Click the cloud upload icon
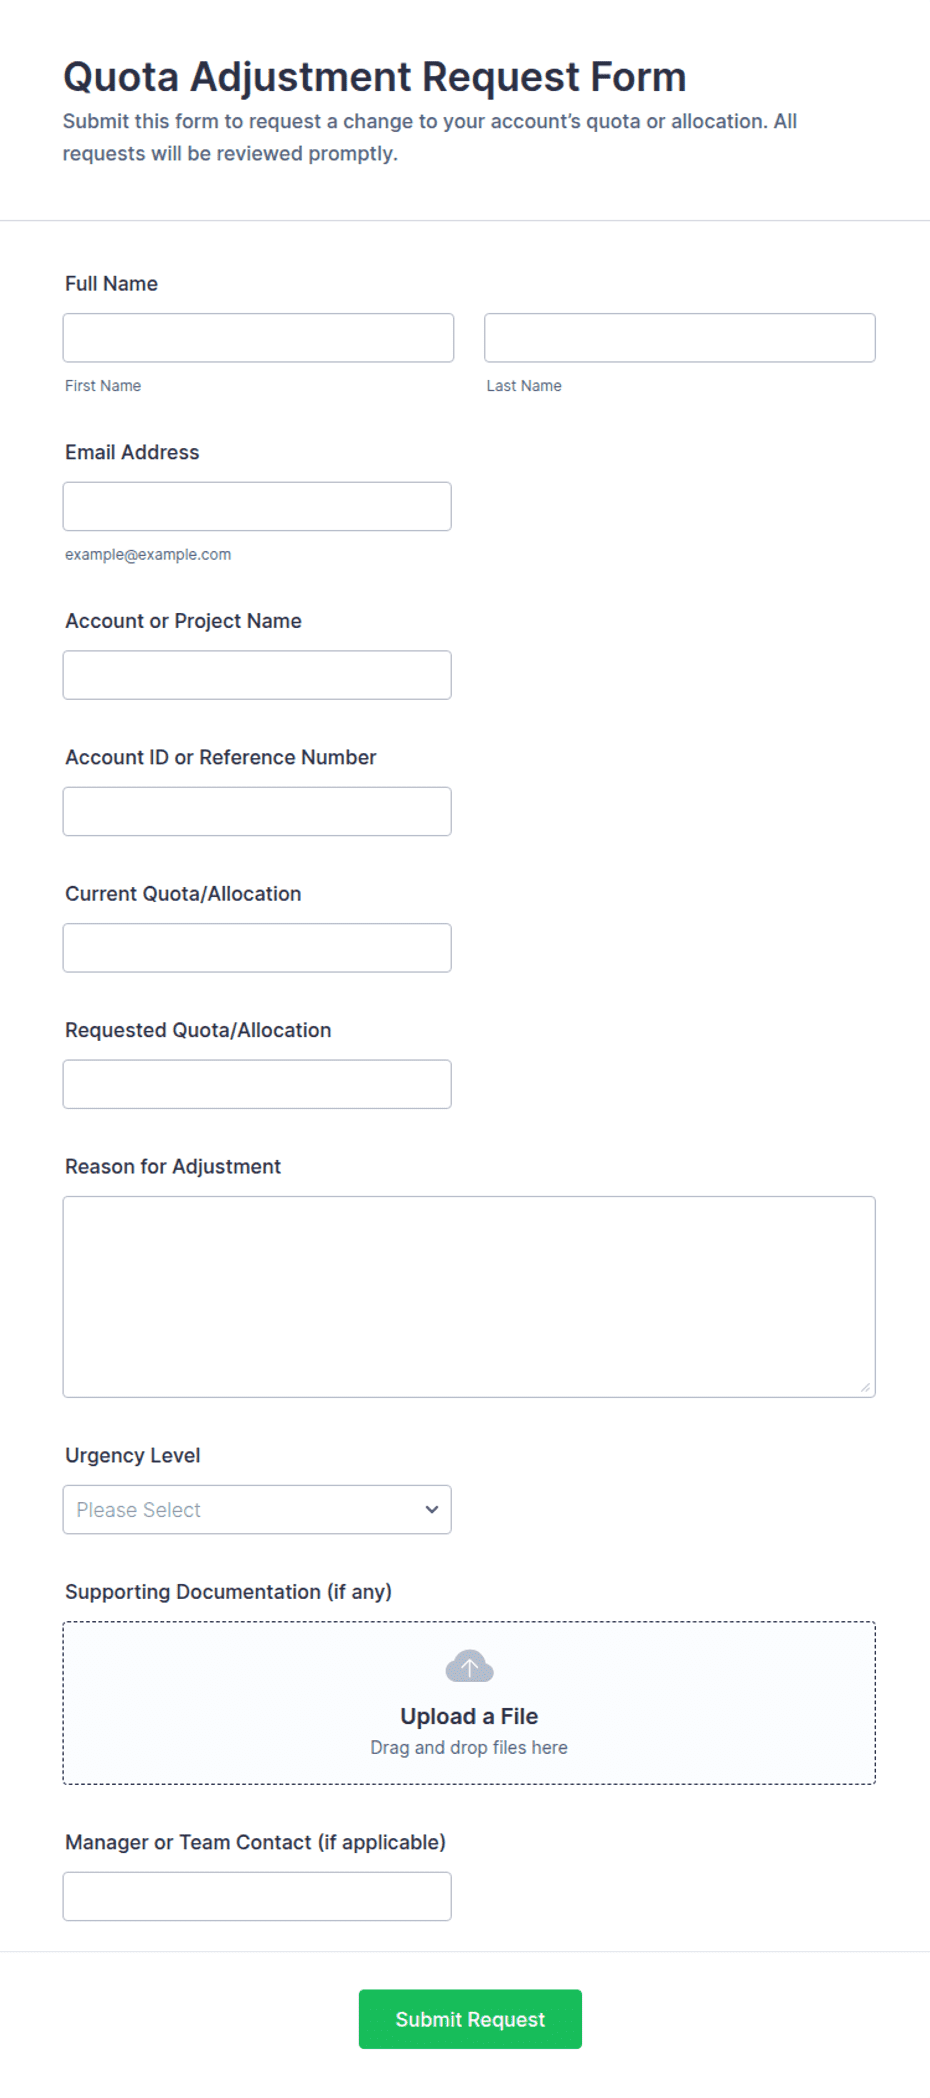Image resolution: width=930 pixels, height=2098 pixels. pyautogui.click(x=469, y=1666)
